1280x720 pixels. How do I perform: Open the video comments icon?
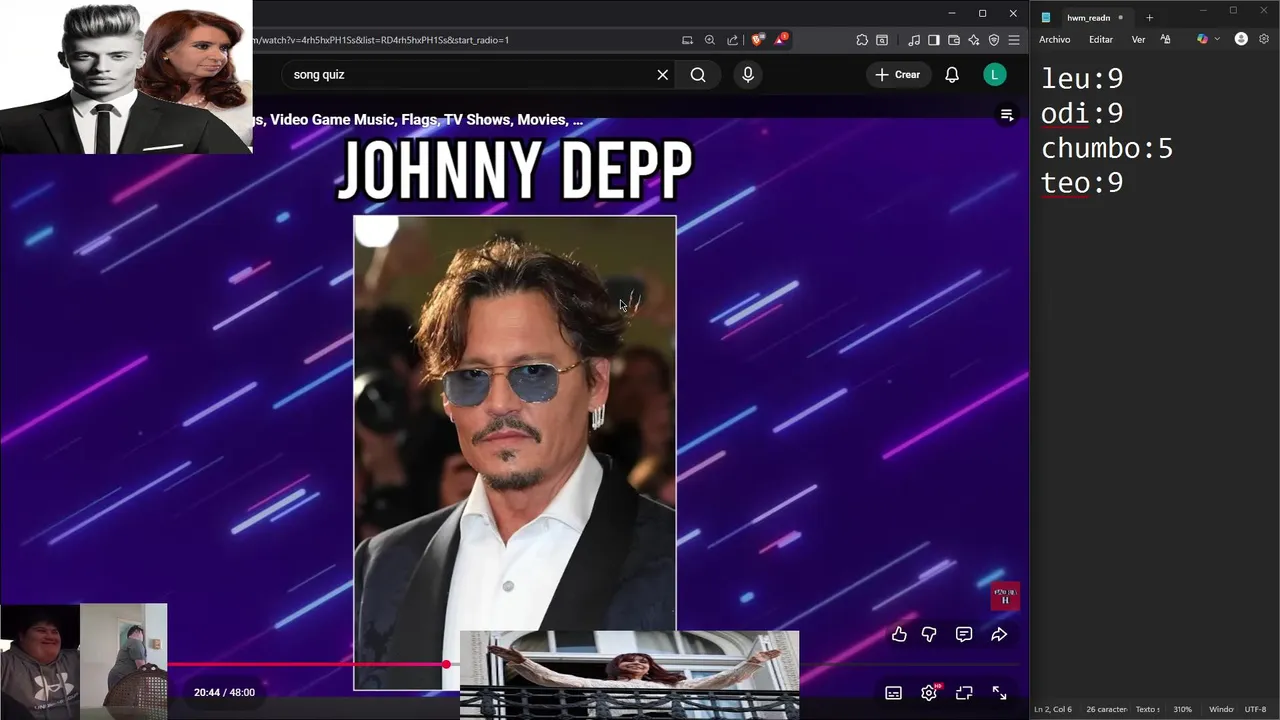(964, 634)
